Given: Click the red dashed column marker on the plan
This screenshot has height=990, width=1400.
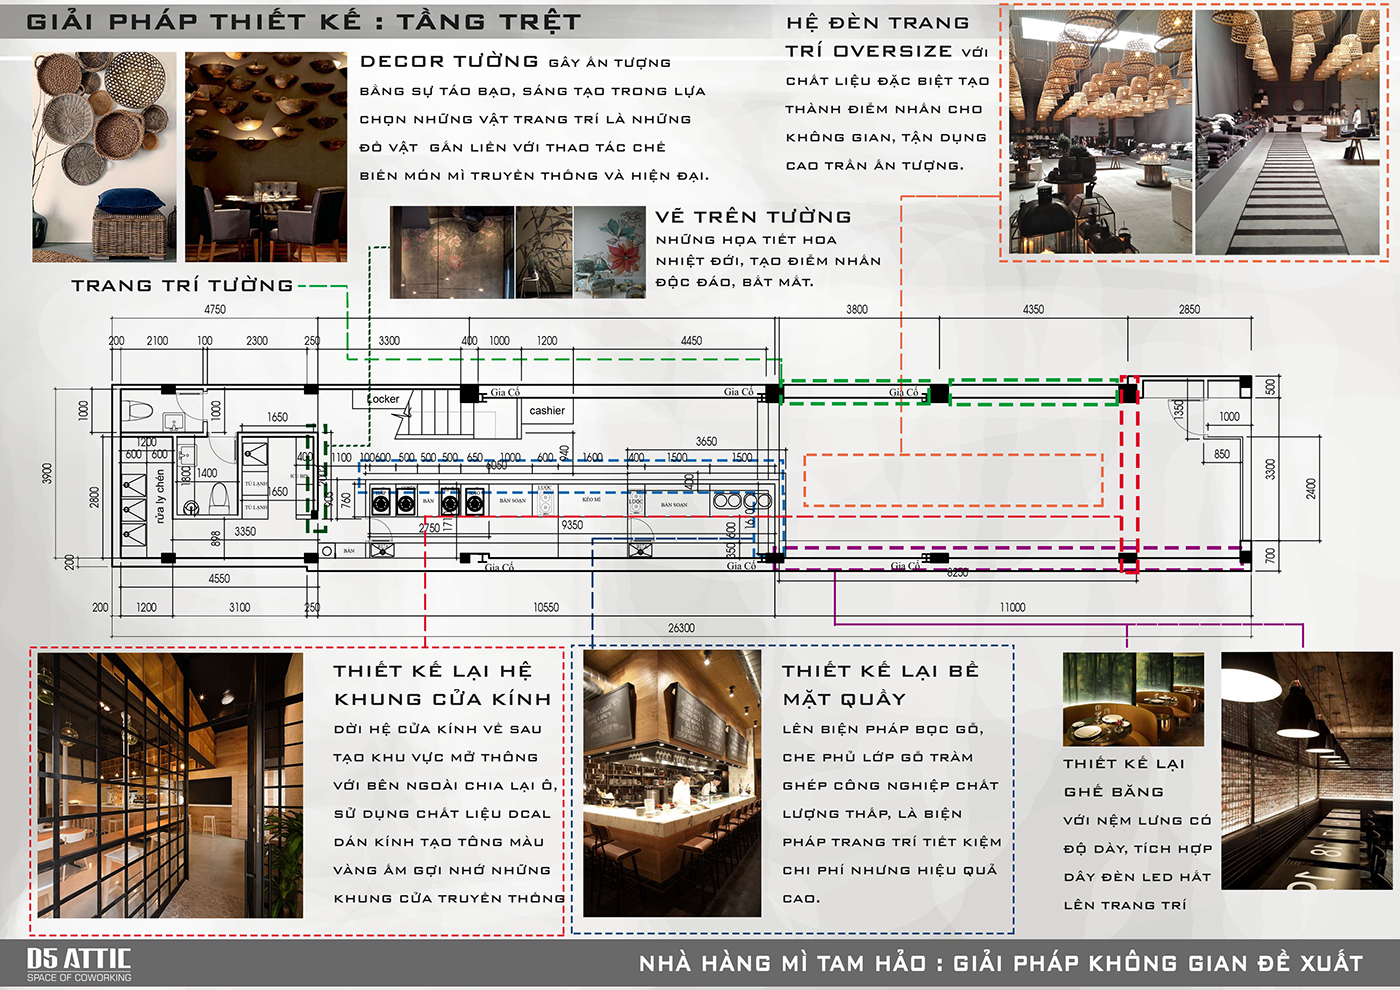Looking at the screenshot, I should 1129,475.
